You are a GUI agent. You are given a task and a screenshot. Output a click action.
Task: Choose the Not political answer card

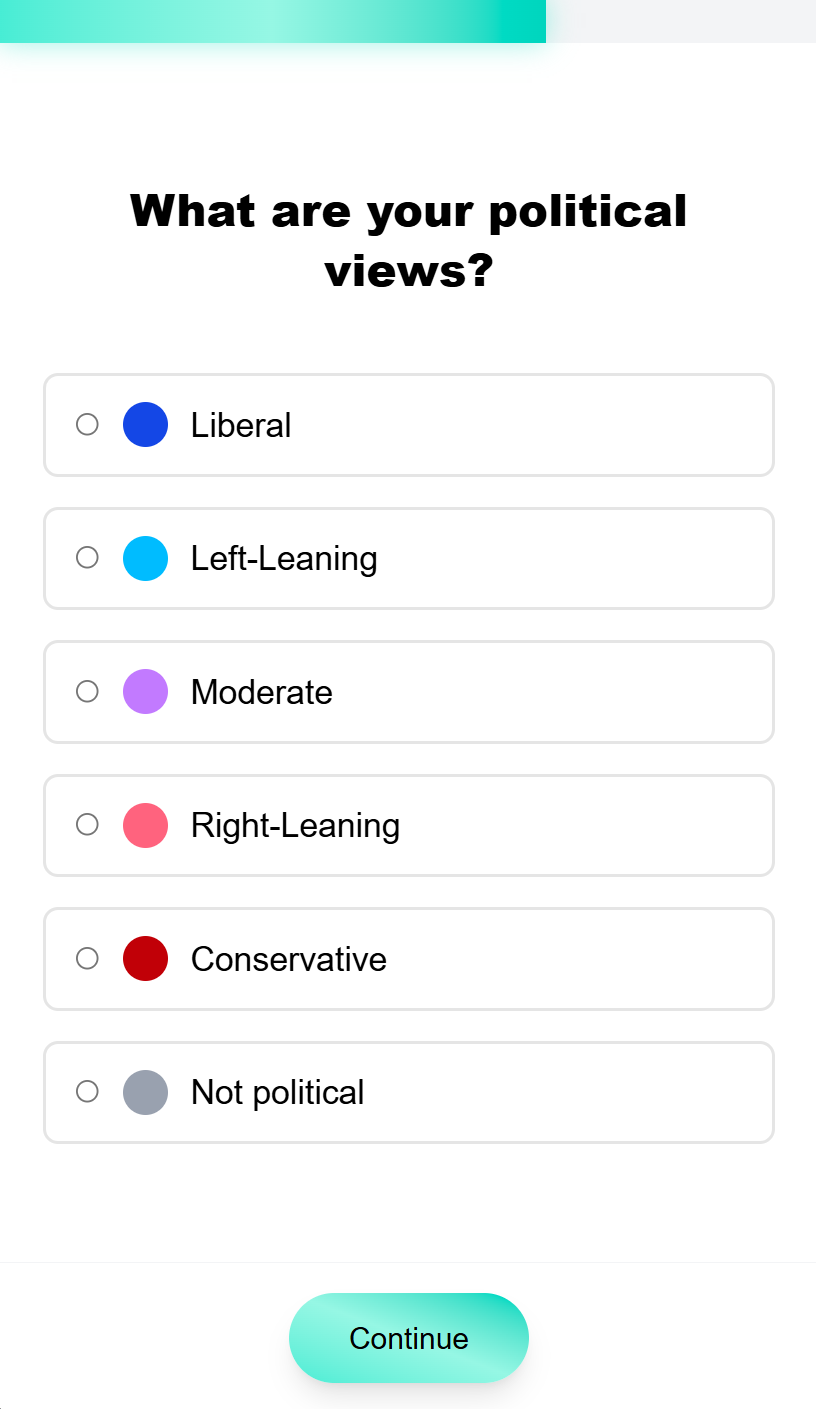[x=408, y=1092]
